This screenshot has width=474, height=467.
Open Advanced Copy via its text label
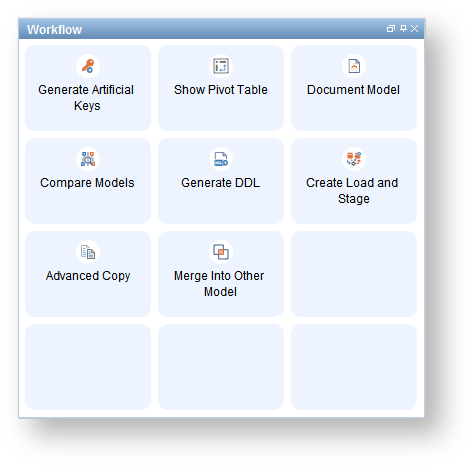coord(88,276)
